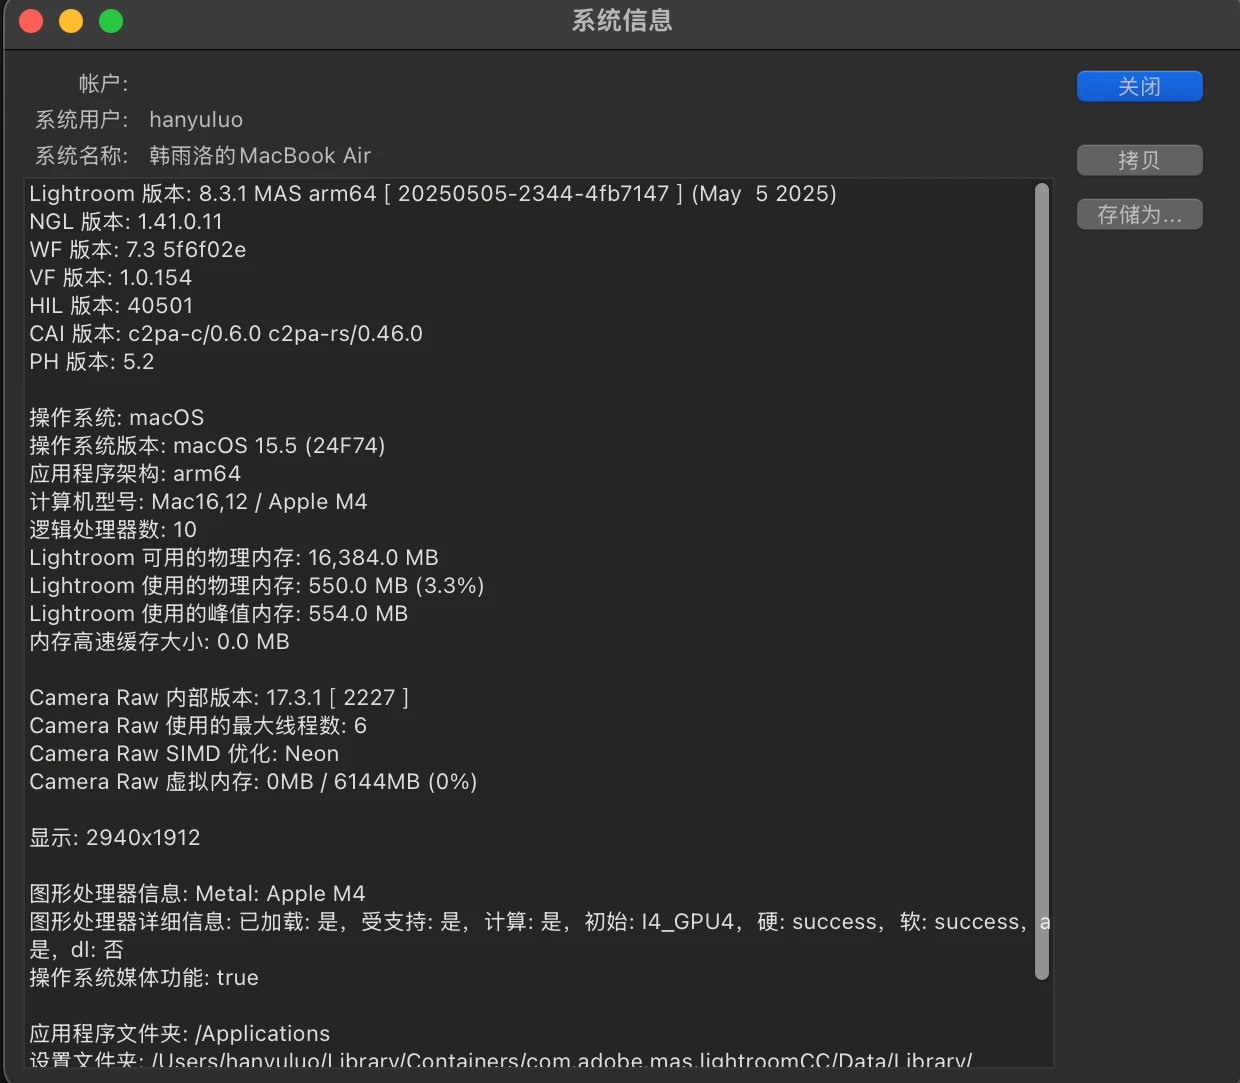
Task: Click the red close window button
Action: pos(31,21)
